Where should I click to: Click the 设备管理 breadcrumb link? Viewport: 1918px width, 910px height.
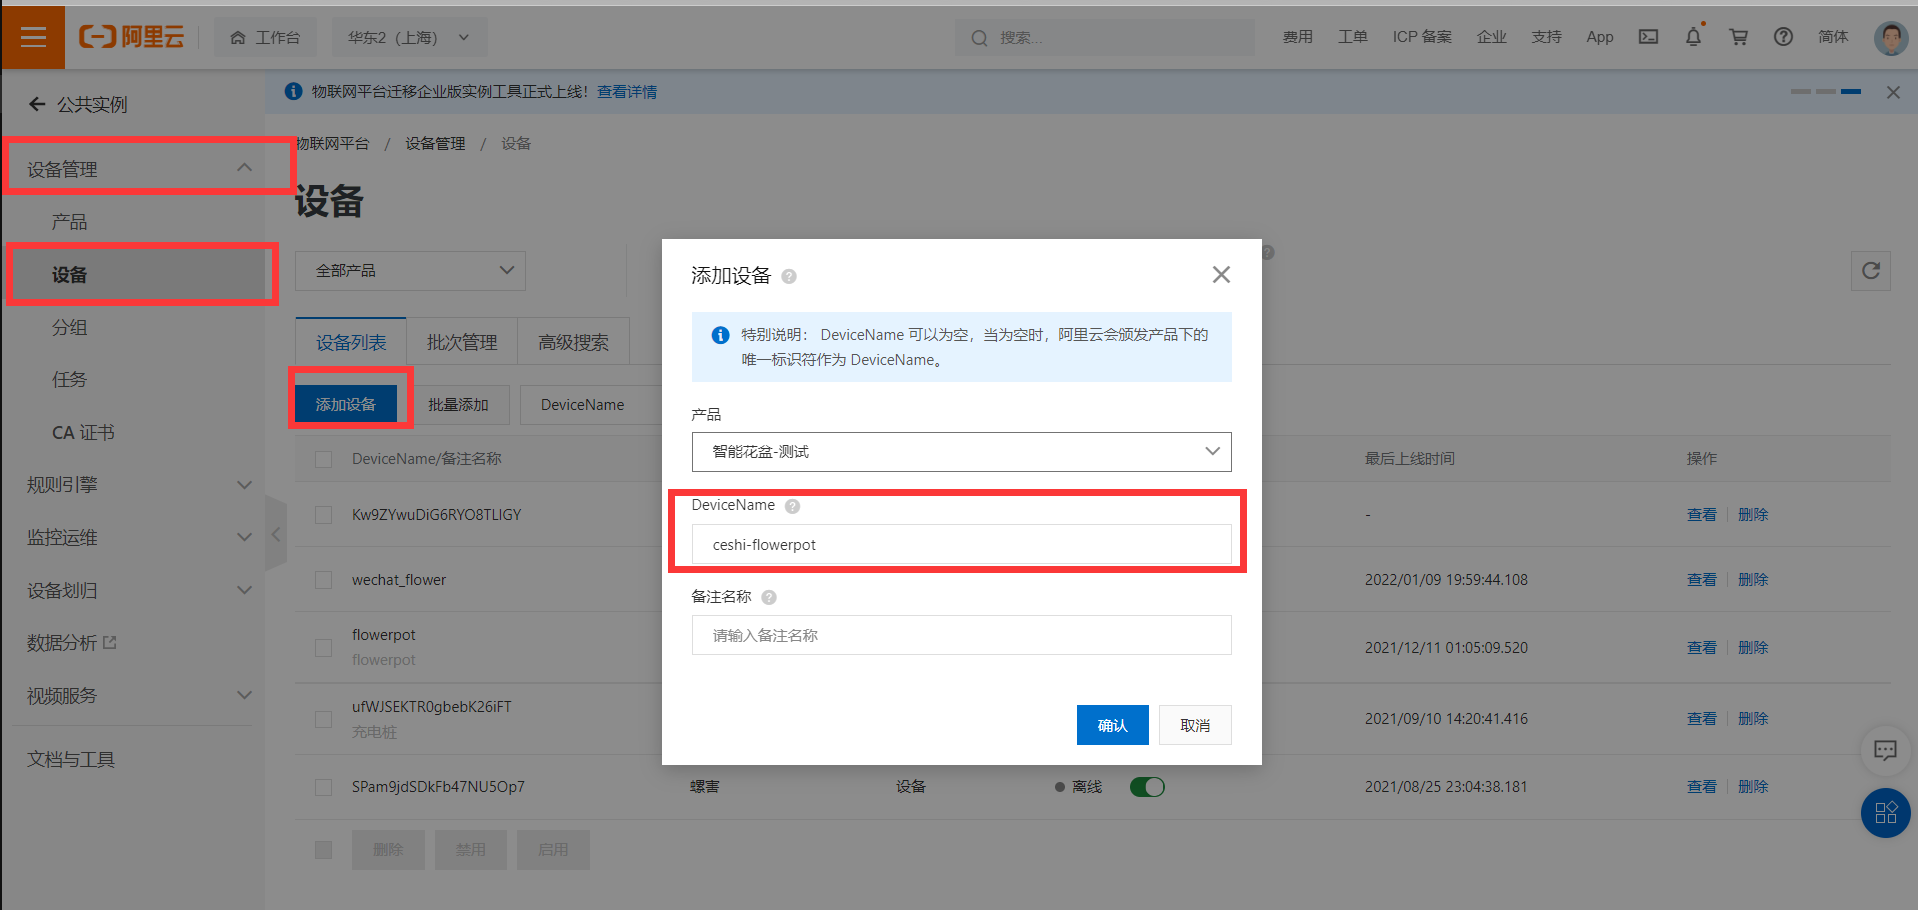coord(435,144)
